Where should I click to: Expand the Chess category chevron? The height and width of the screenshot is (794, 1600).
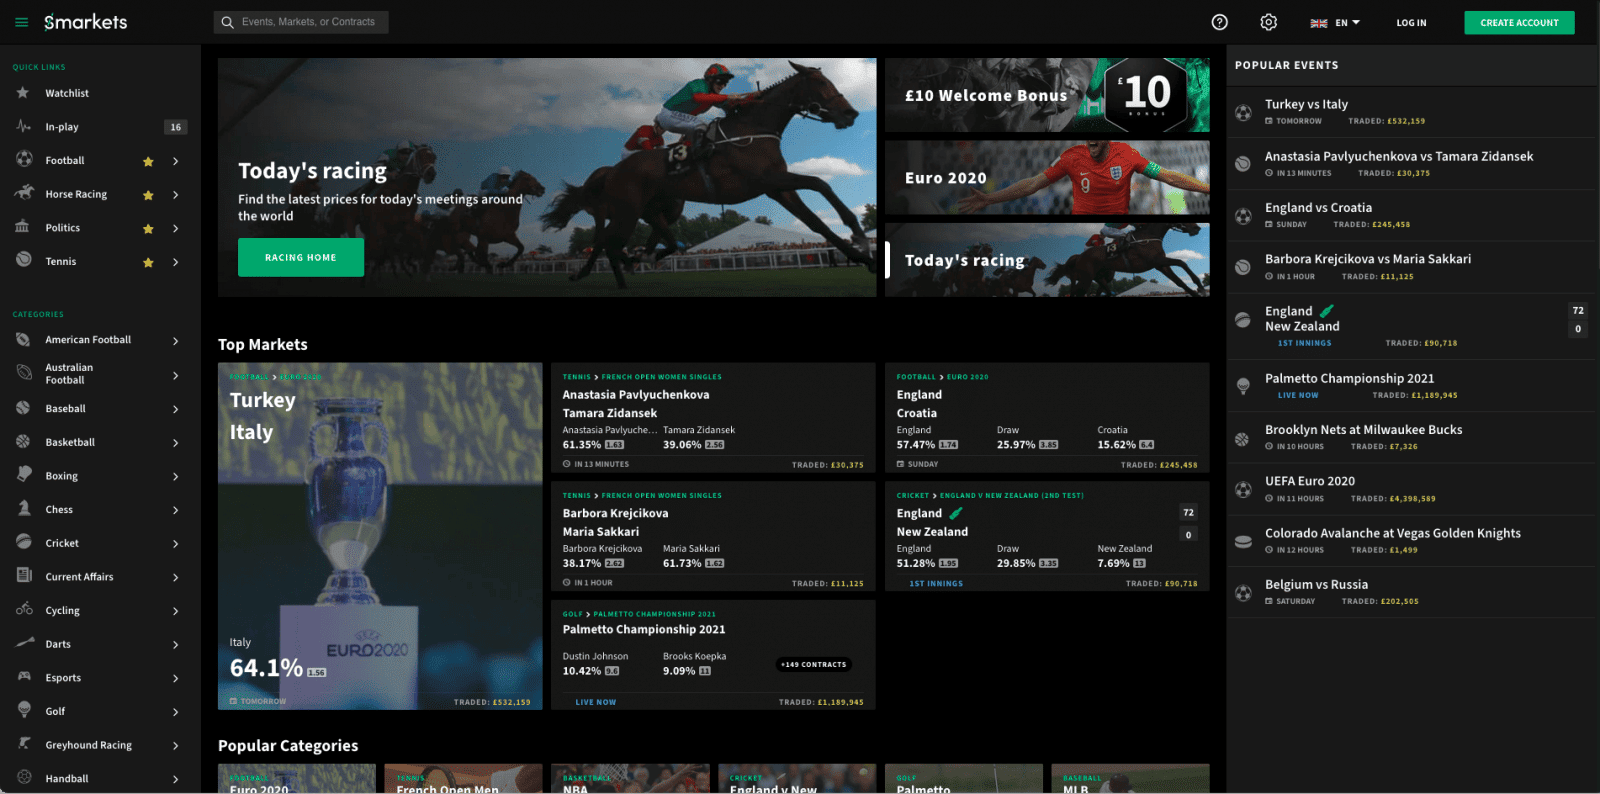176,510
